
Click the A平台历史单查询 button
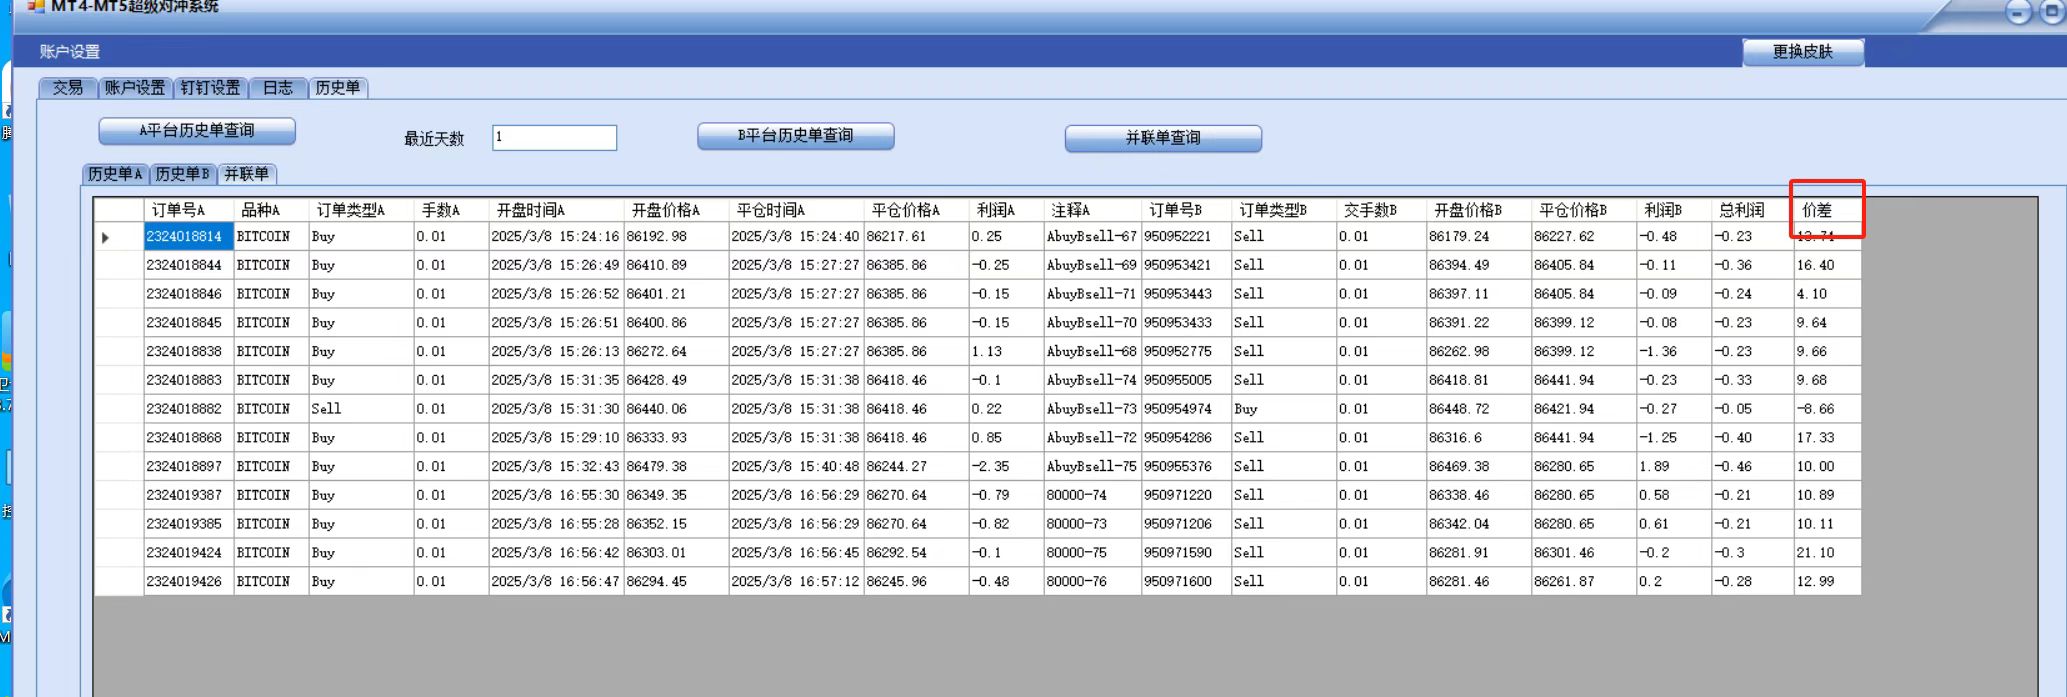tap(197, 131)
